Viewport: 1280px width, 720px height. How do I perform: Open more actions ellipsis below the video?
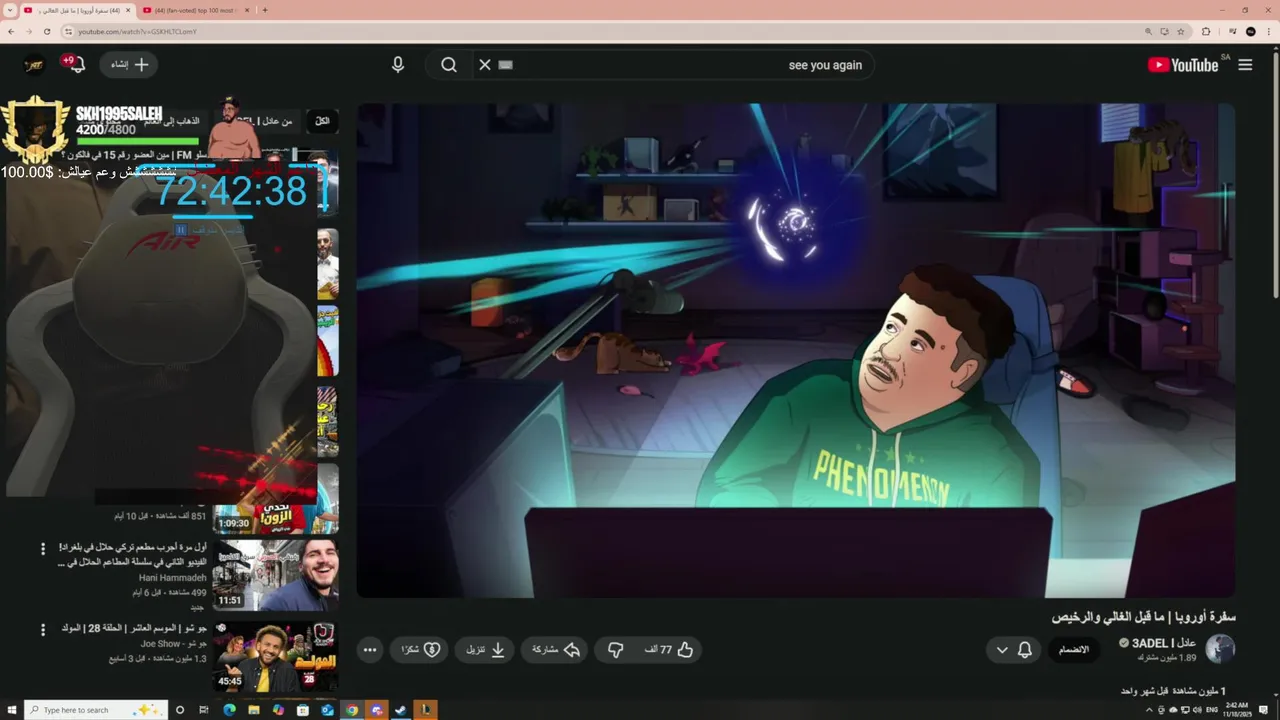click(x=370, y=650)
